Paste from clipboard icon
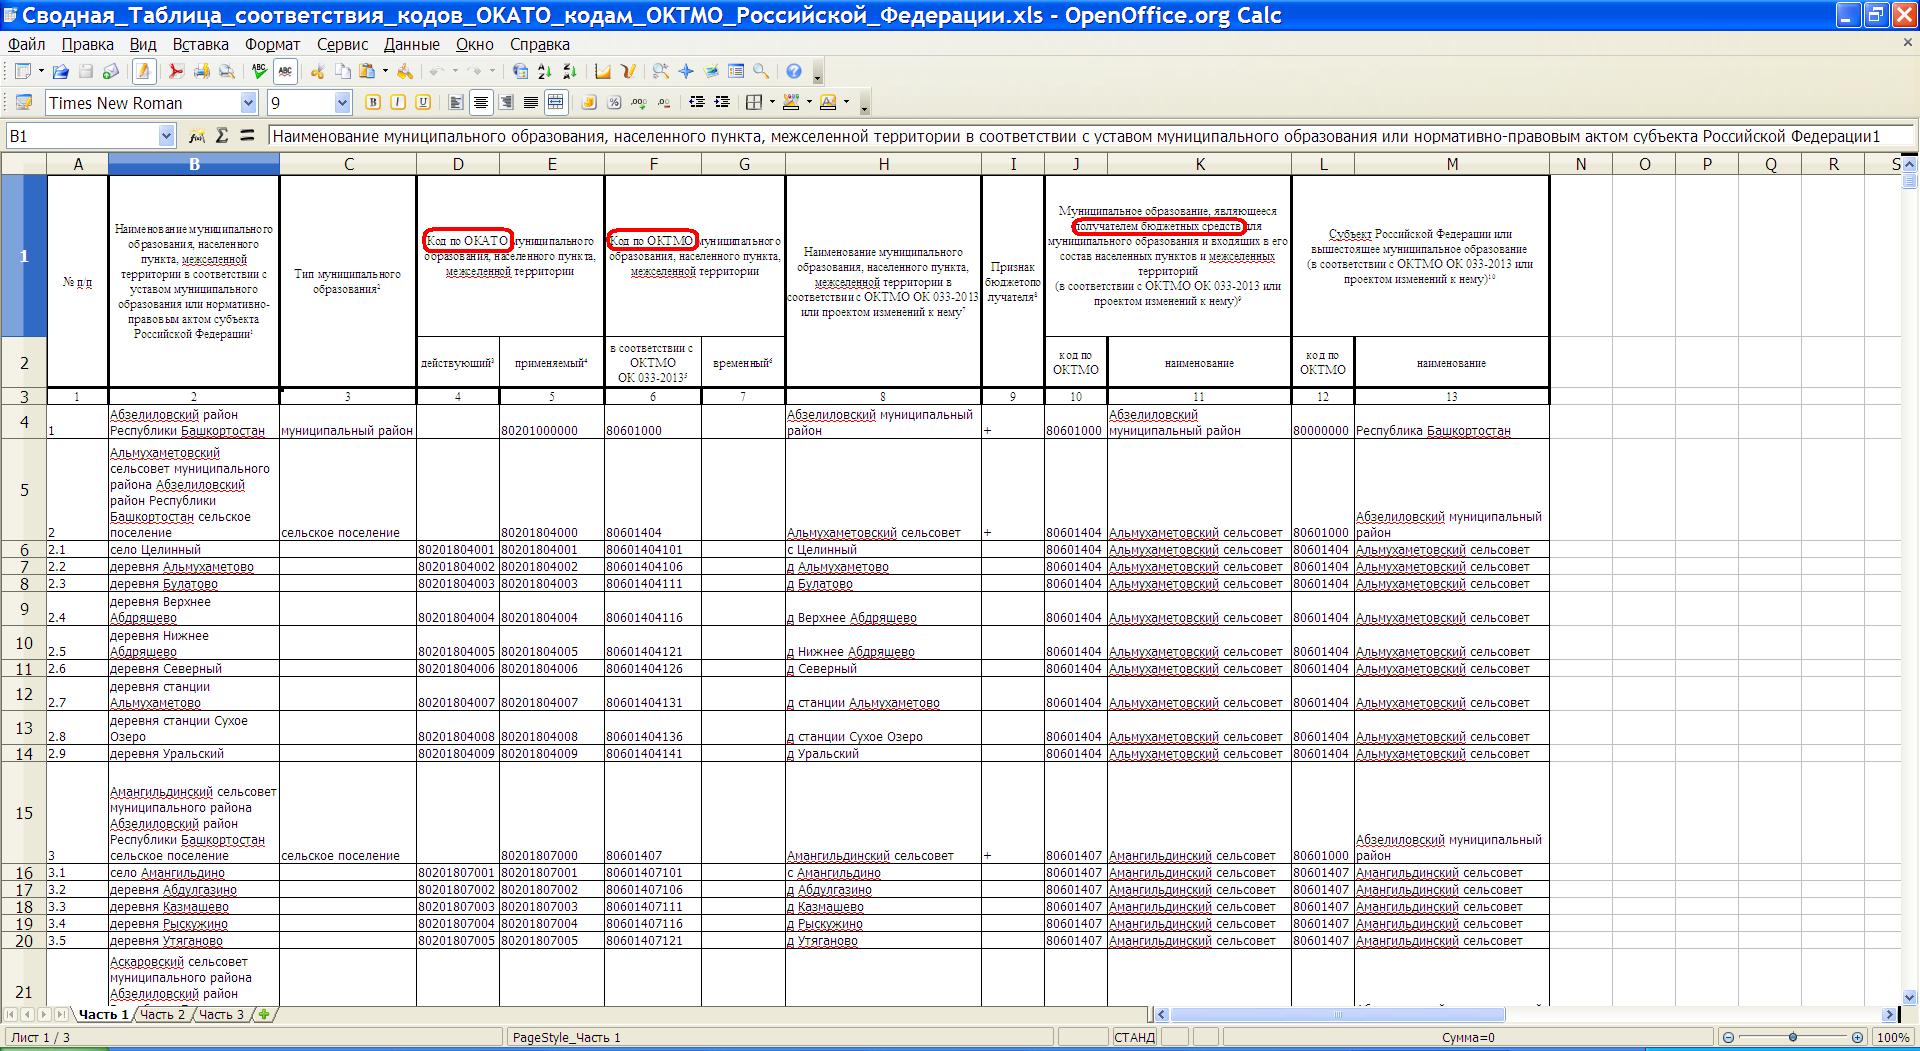 (367, 71)
